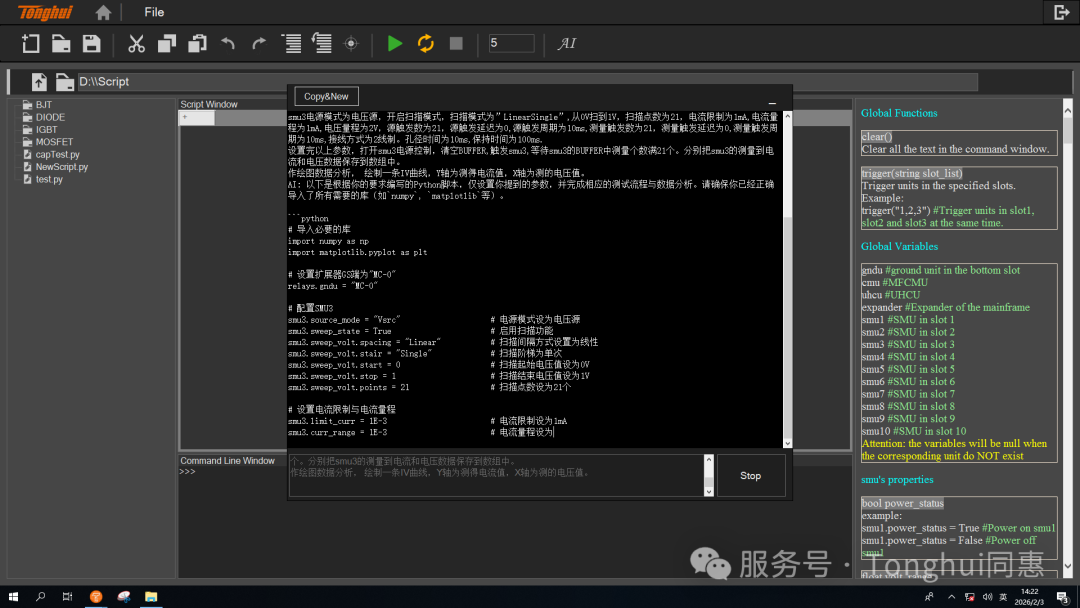Click the home icon beside Tonghui logo

click(103, 13)
